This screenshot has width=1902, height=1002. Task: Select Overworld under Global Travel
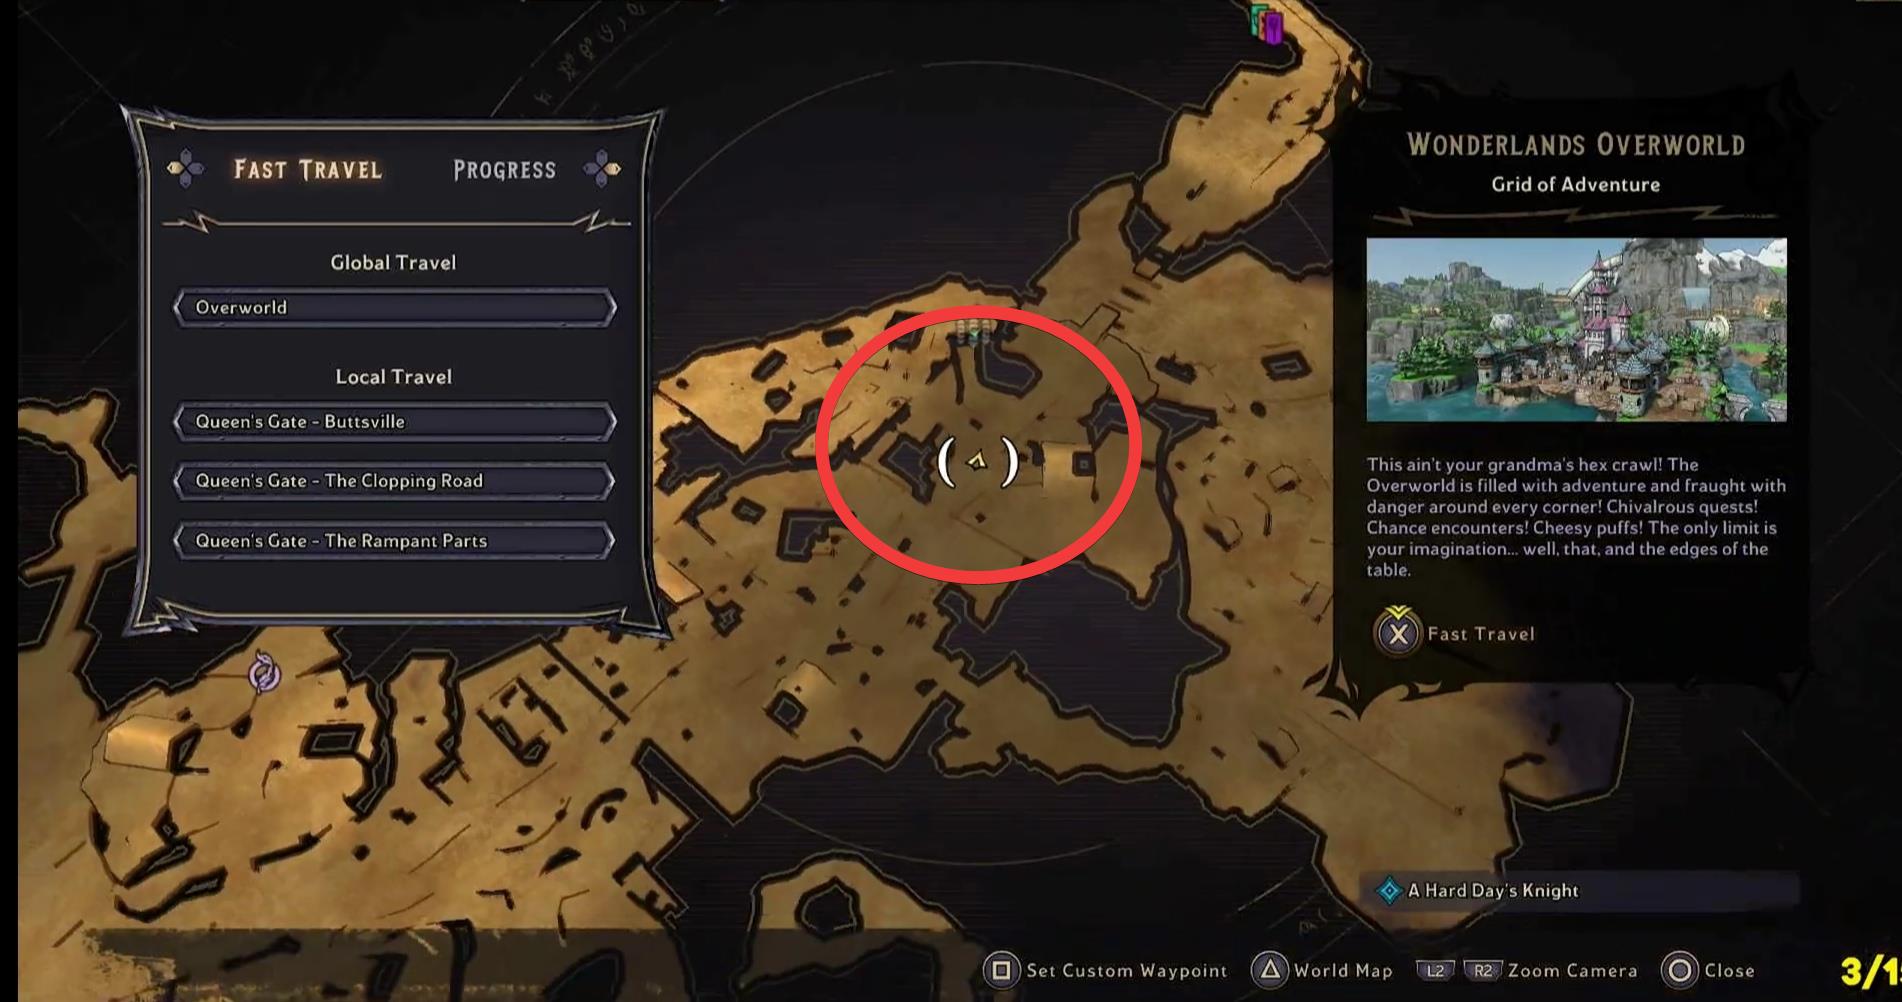point(394,307)
